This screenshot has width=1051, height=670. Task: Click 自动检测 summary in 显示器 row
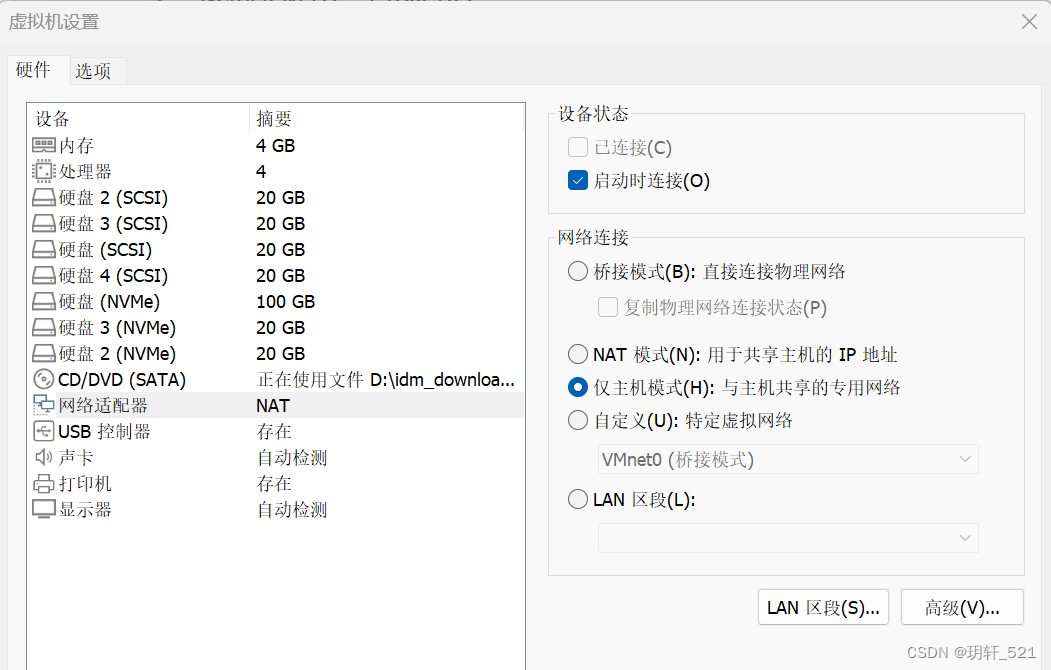(292, 510)
